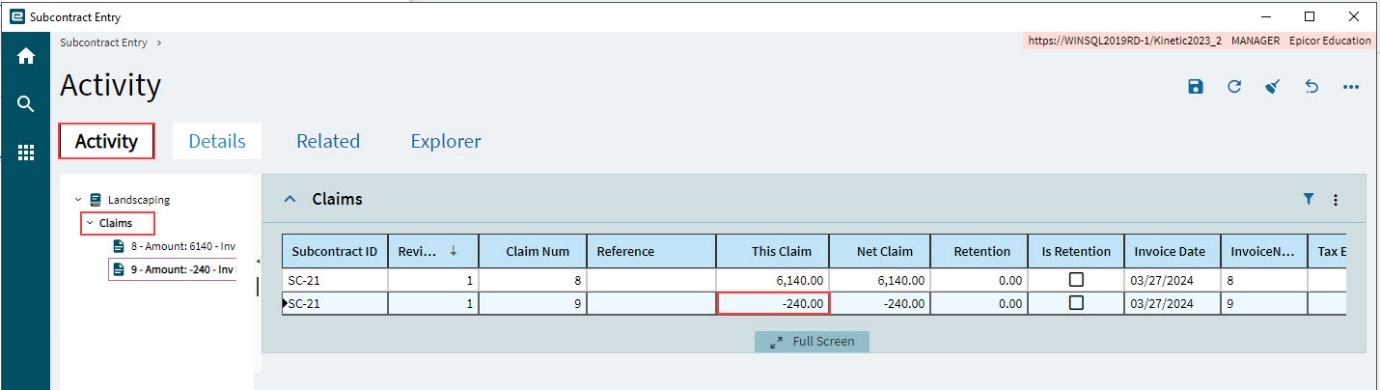This screenshot has width=1380, height=390.
Task: Click Claim Num cell with value 8
Action: [532, 280]
